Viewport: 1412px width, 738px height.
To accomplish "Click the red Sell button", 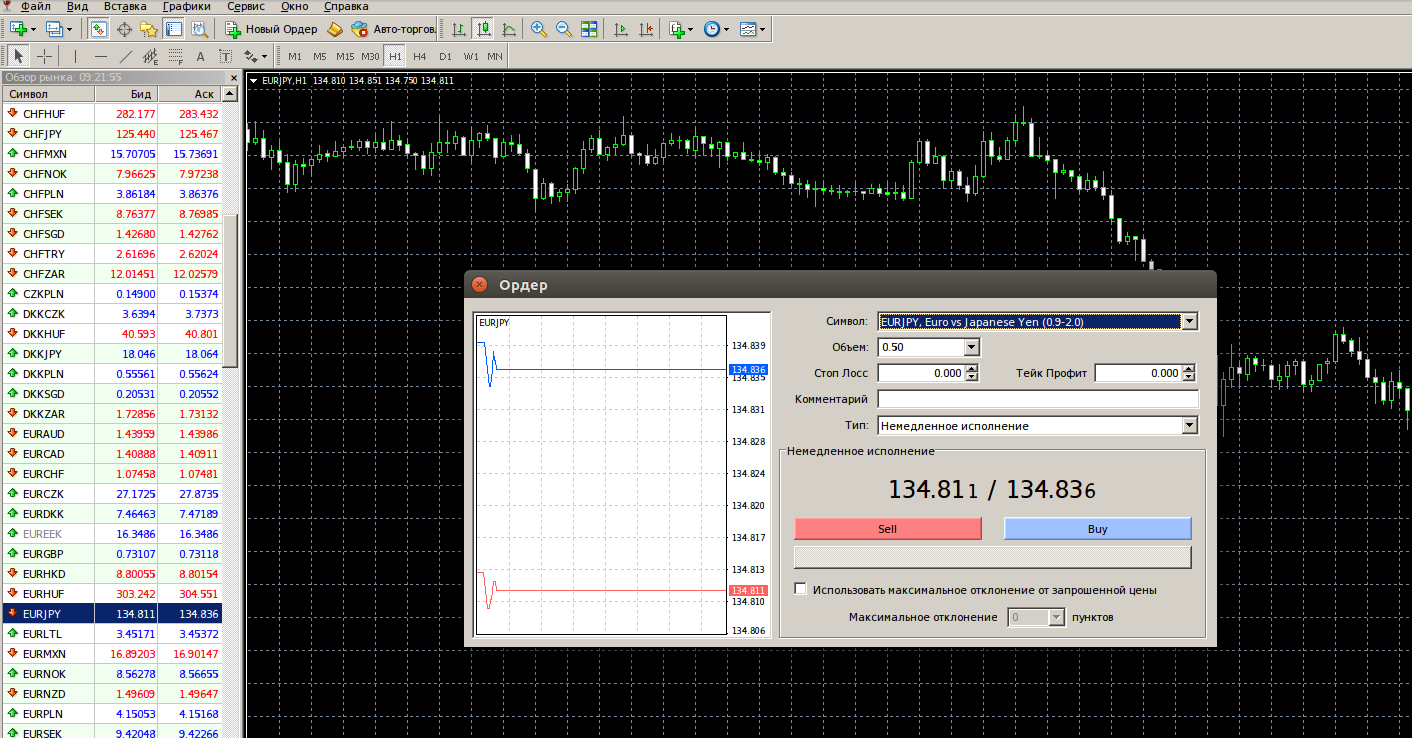I will pos(888,529).
